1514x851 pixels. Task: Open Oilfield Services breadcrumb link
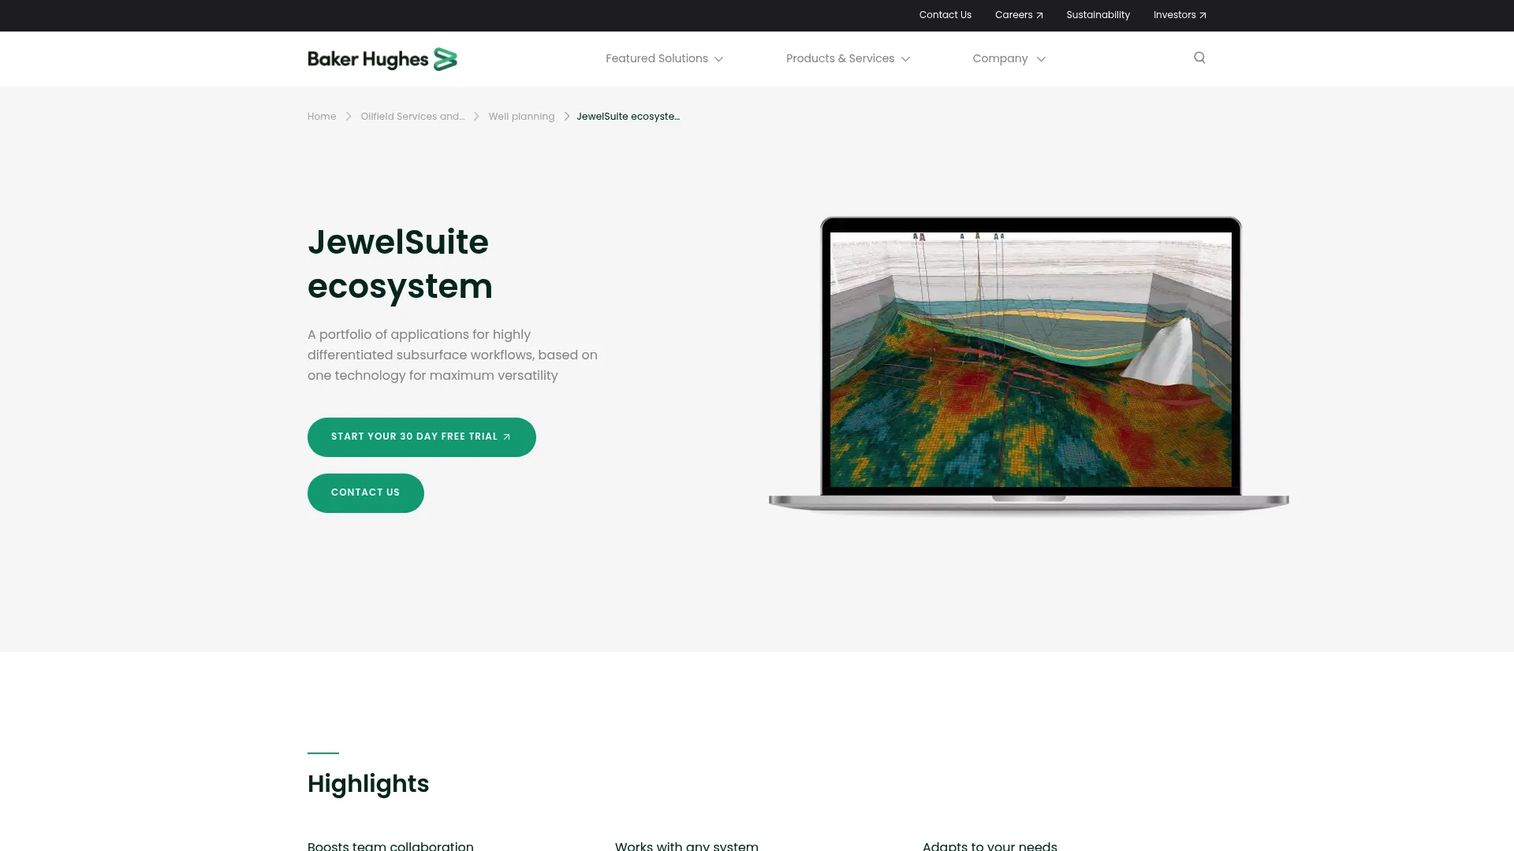tap(412, 117)
